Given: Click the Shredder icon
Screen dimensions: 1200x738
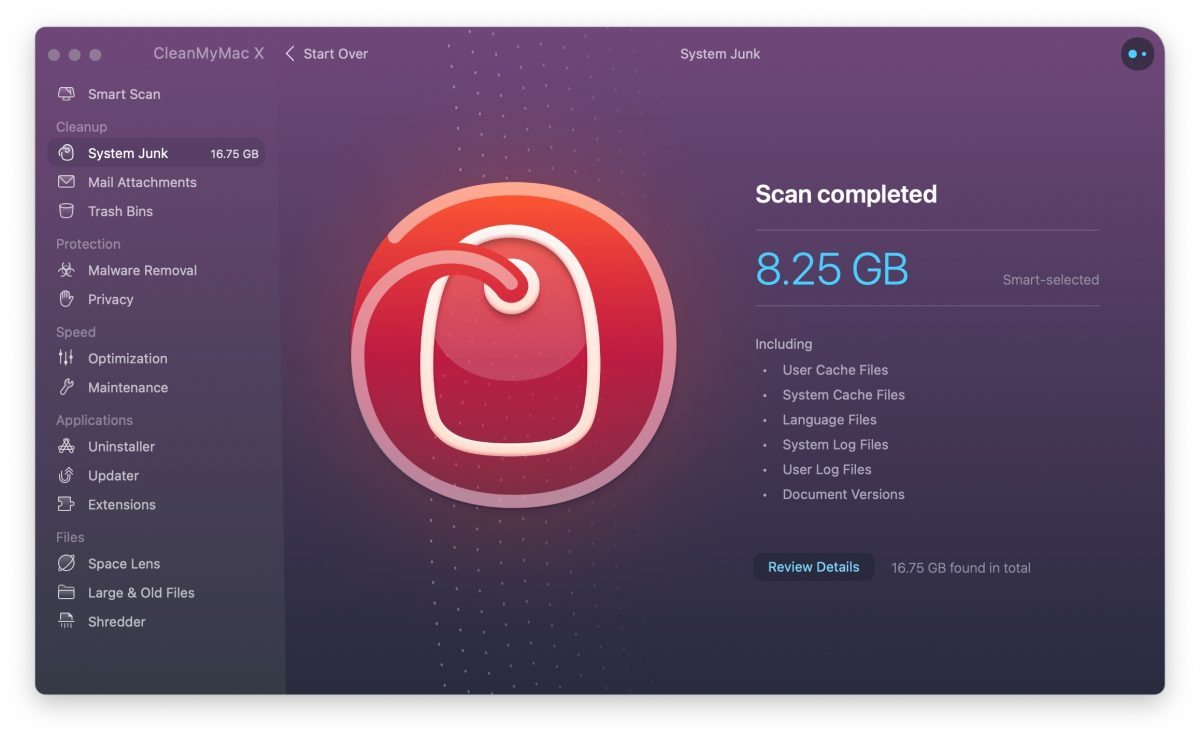Looking at the screenshot, I should pyautogui.click(x=66, y=621).
